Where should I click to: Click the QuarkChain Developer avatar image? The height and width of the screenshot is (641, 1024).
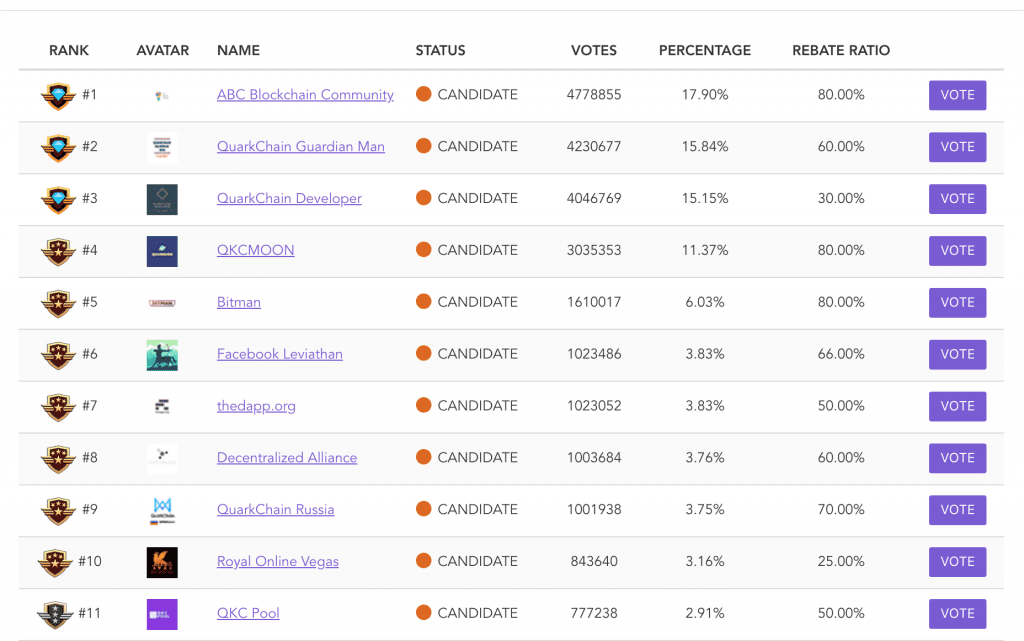tap(162, 199)
